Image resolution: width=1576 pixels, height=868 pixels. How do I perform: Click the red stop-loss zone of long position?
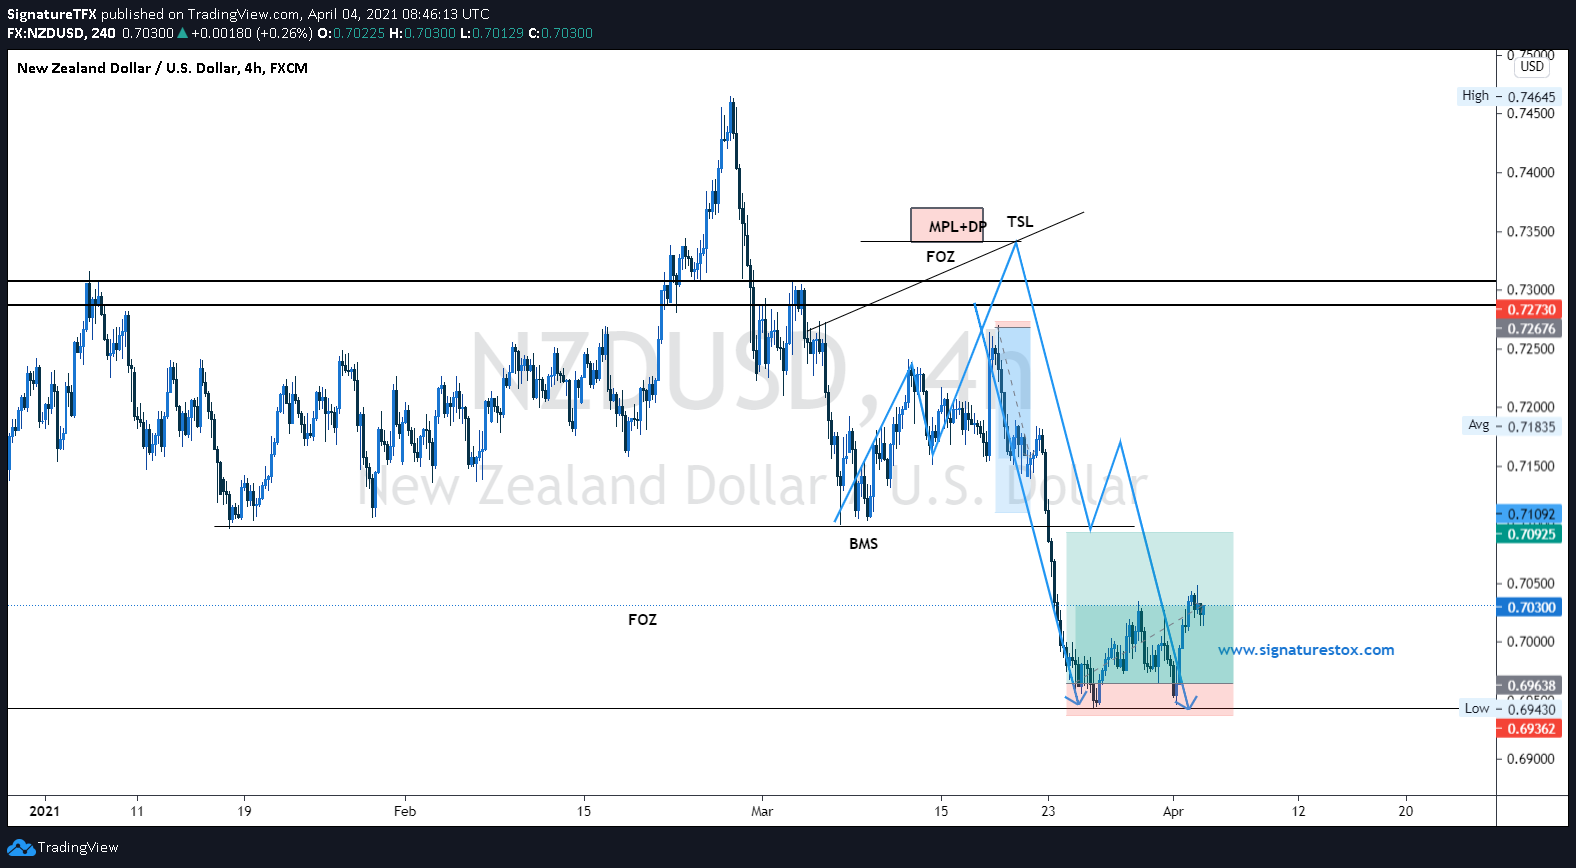coord(1149,699)
